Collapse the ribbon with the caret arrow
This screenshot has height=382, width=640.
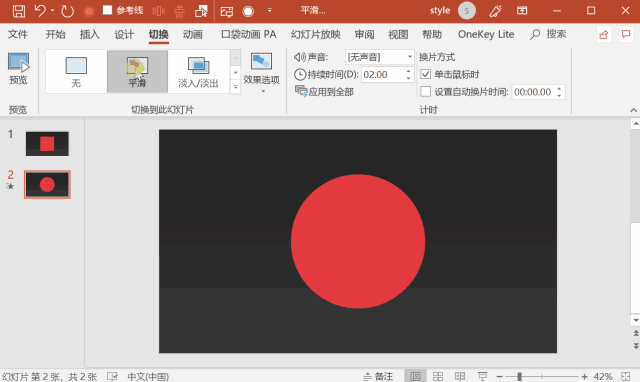(x=633, y=110)
